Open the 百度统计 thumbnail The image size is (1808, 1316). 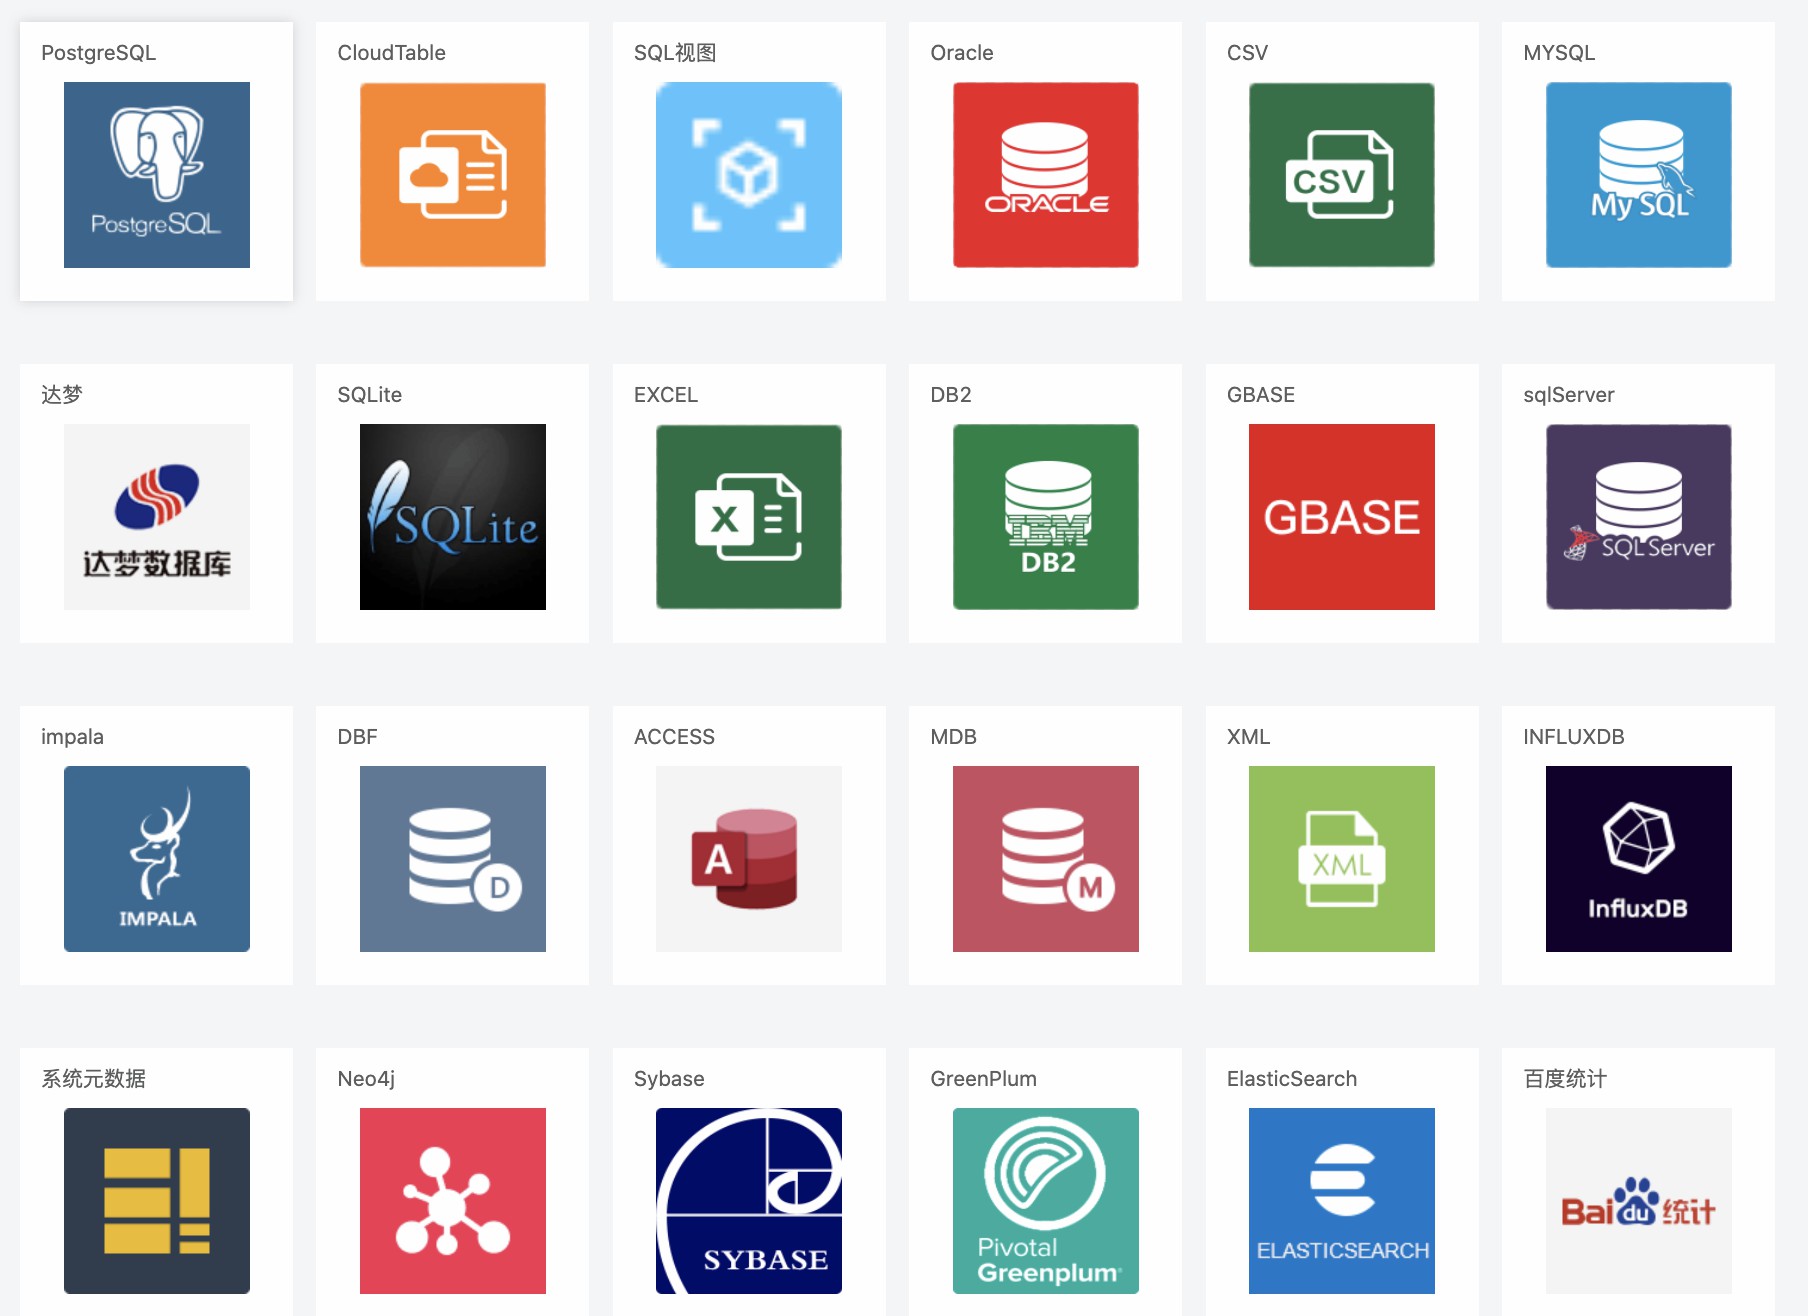click(x=1638, y=1201)
